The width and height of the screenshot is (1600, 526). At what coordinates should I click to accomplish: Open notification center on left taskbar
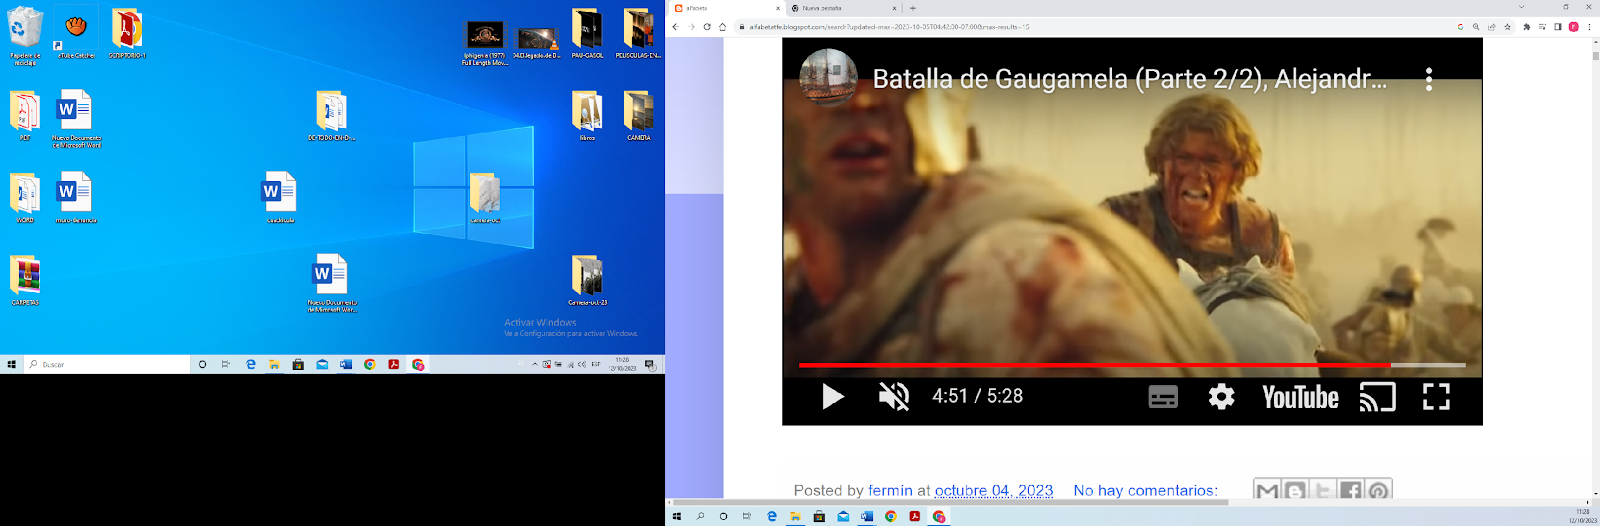tap(649, 365)
